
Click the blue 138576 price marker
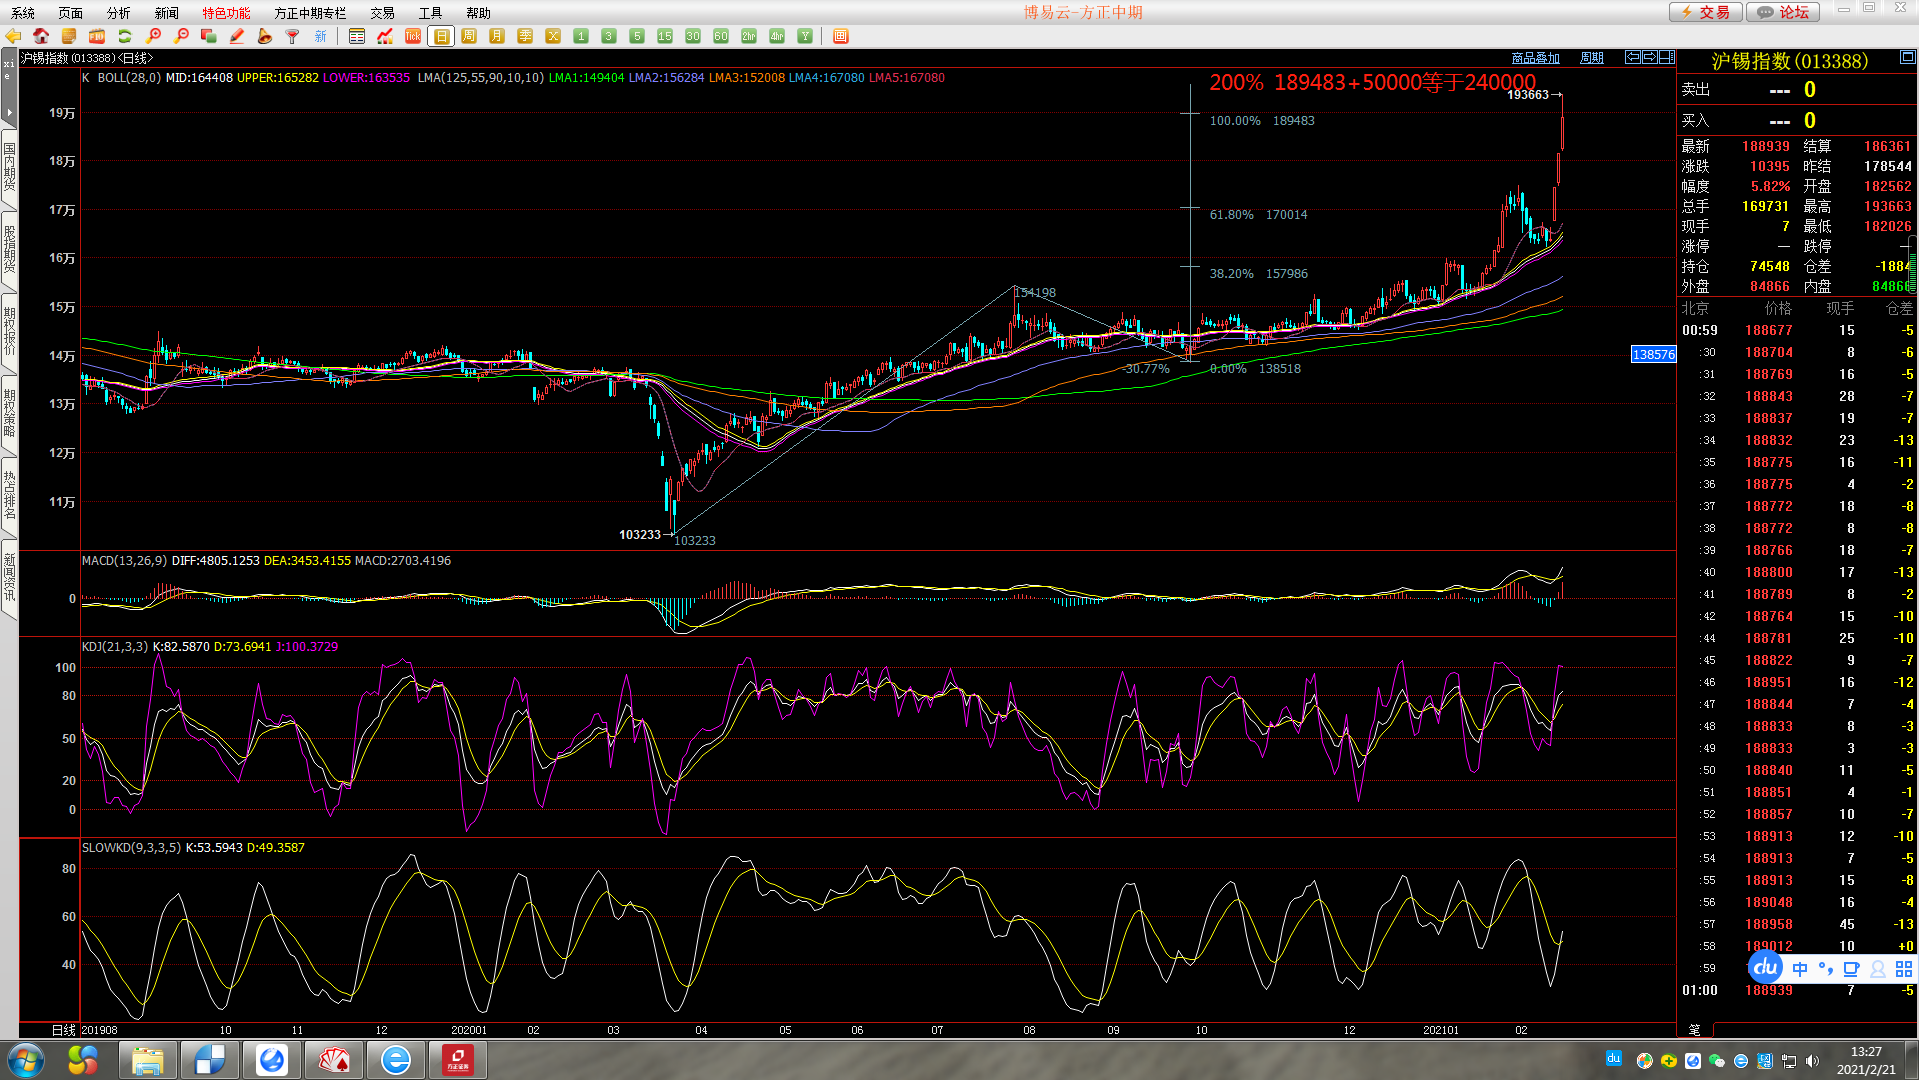[x=1652, y=354]
